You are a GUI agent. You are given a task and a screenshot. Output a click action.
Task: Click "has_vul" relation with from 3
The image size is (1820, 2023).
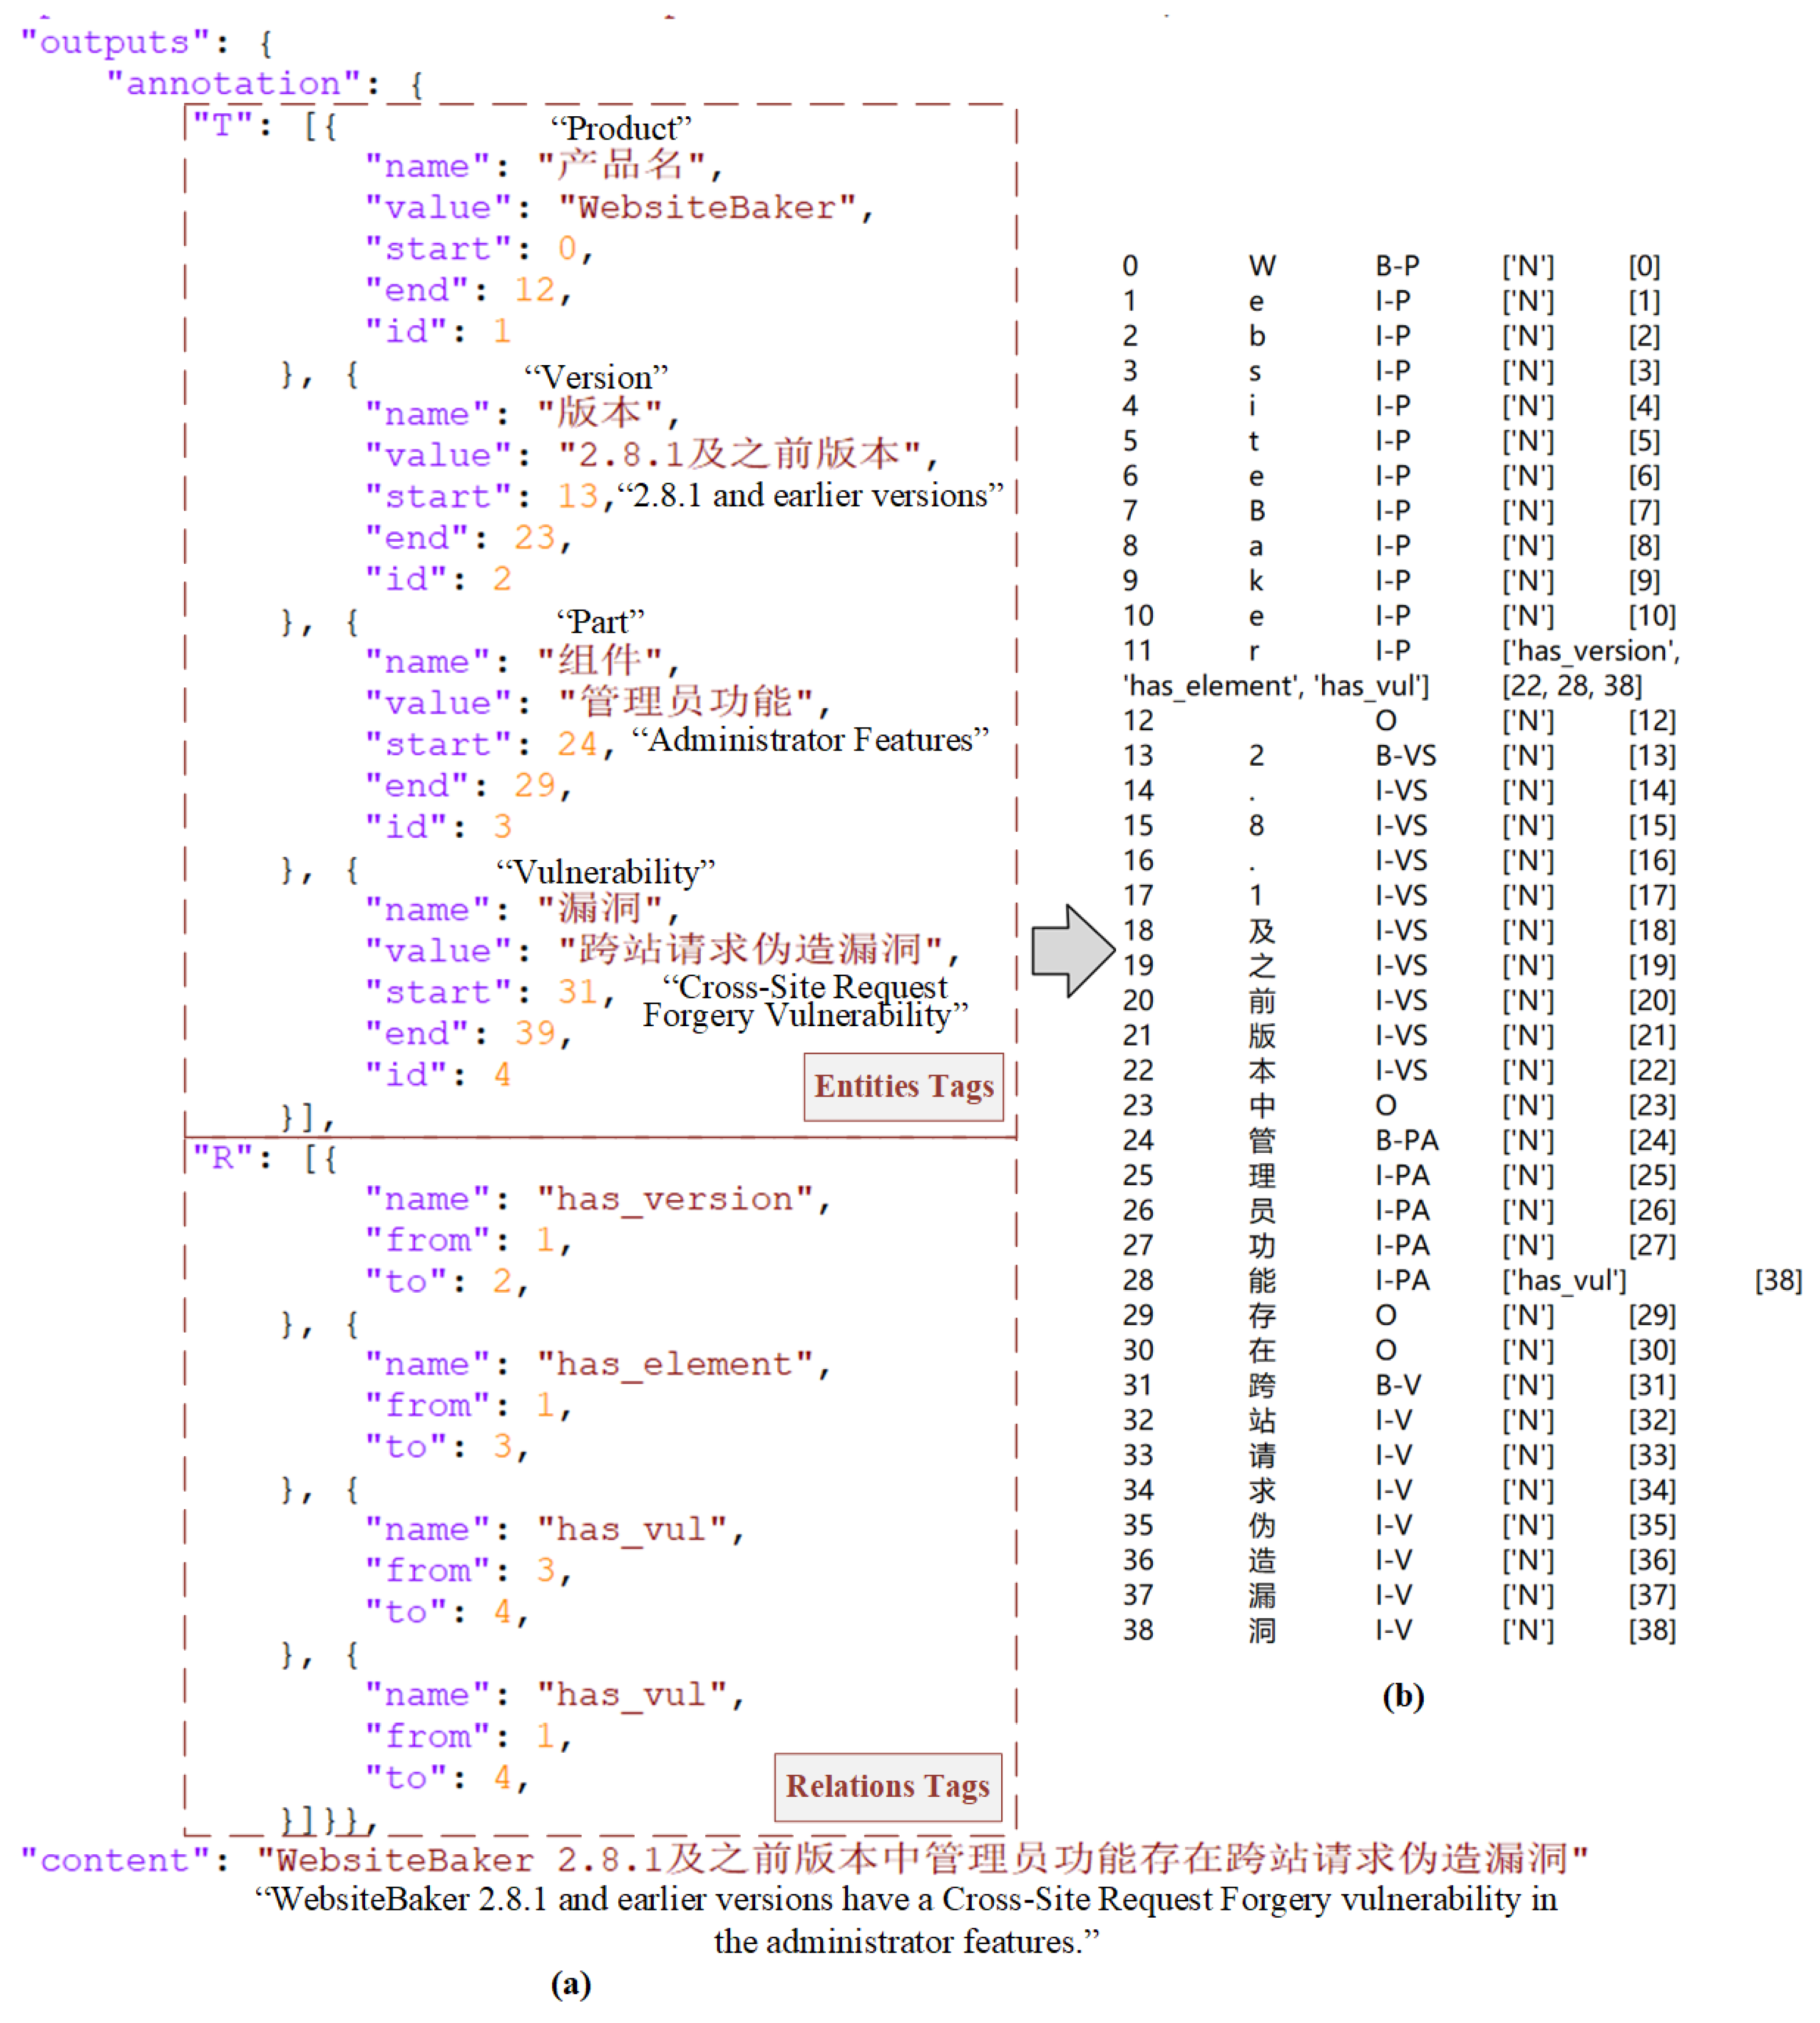(x=632, y=1529)
